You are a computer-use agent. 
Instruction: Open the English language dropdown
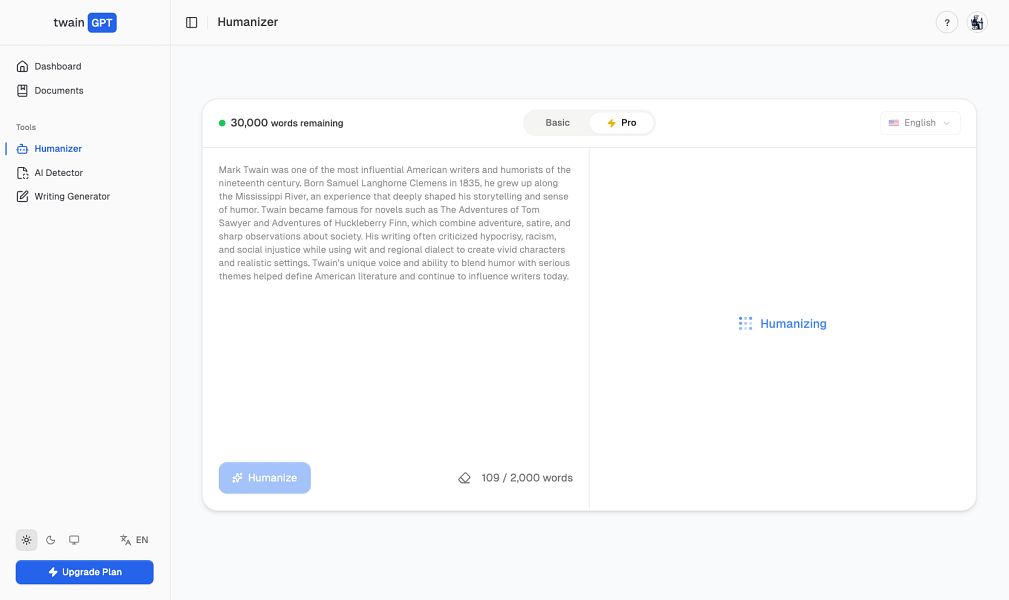(920, 123)
